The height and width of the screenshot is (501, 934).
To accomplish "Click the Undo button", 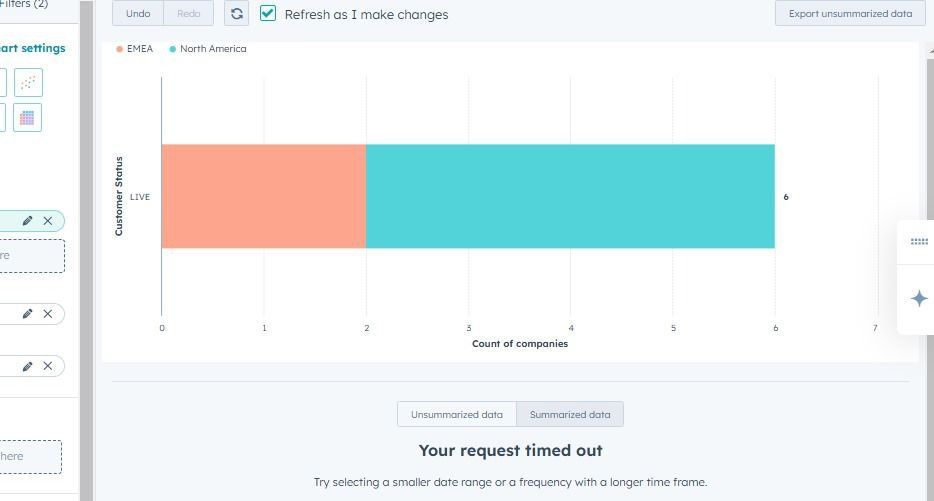I will click(x=138, y=14).
